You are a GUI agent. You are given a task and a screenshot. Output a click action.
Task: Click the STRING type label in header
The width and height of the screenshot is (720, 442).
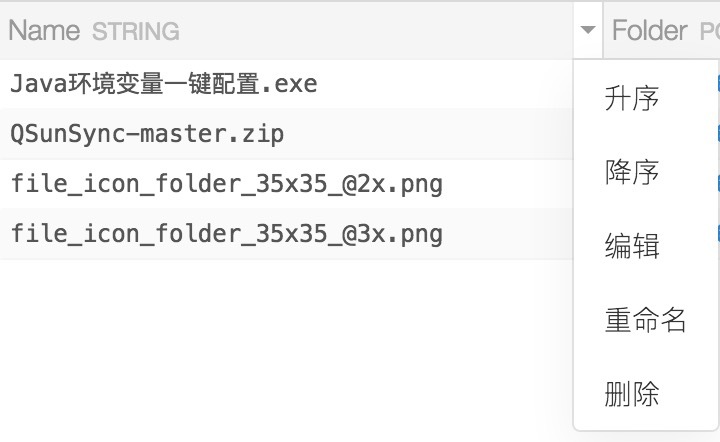click(135, 32)
